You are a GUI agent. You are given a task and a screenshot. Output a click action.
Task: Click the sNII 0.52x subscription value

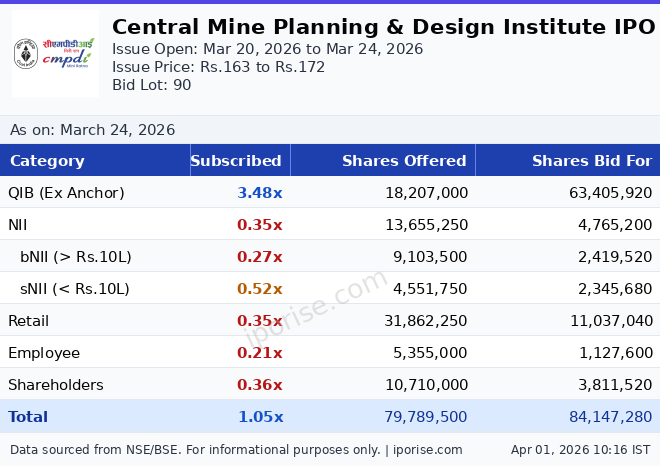click(259, 289)
